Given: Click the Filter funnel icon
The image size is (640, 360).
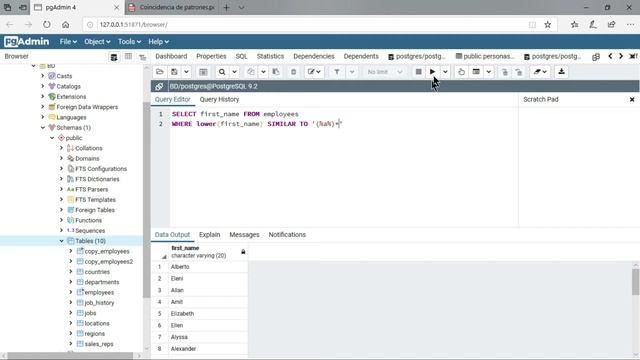Looking at the screenshot, I should point(337,72).
